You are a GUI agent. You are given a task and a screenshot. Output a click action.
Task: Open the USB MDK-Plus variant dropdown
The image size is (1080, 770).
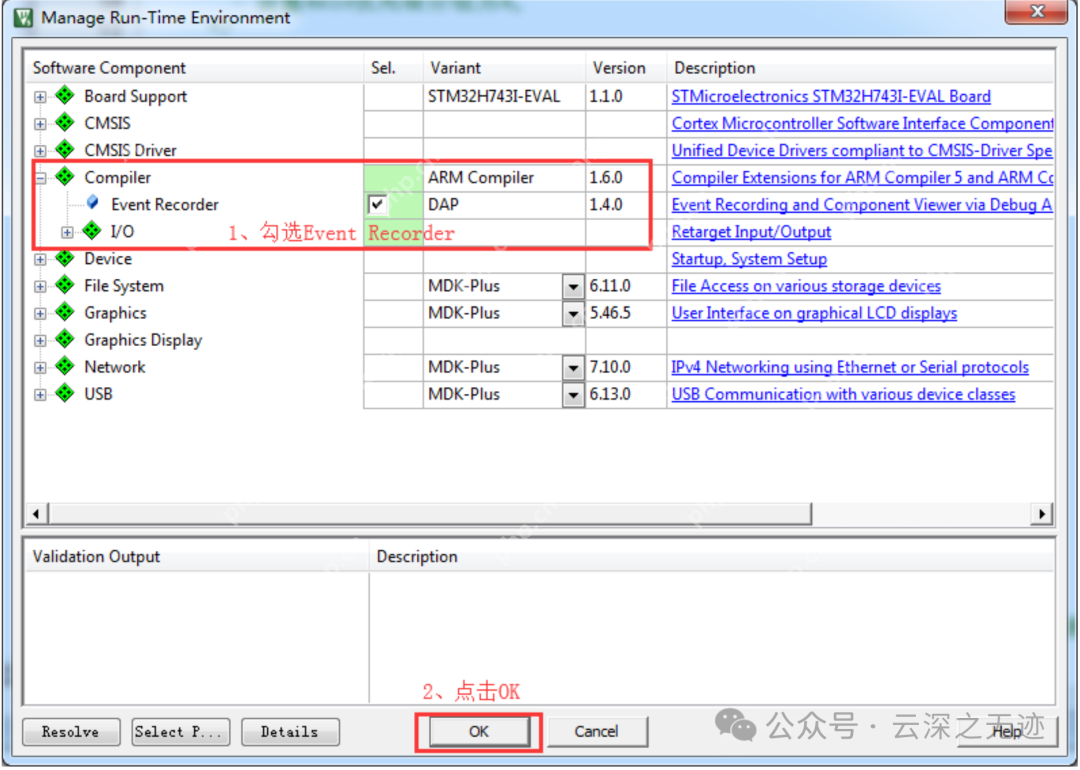pos(573,395)
